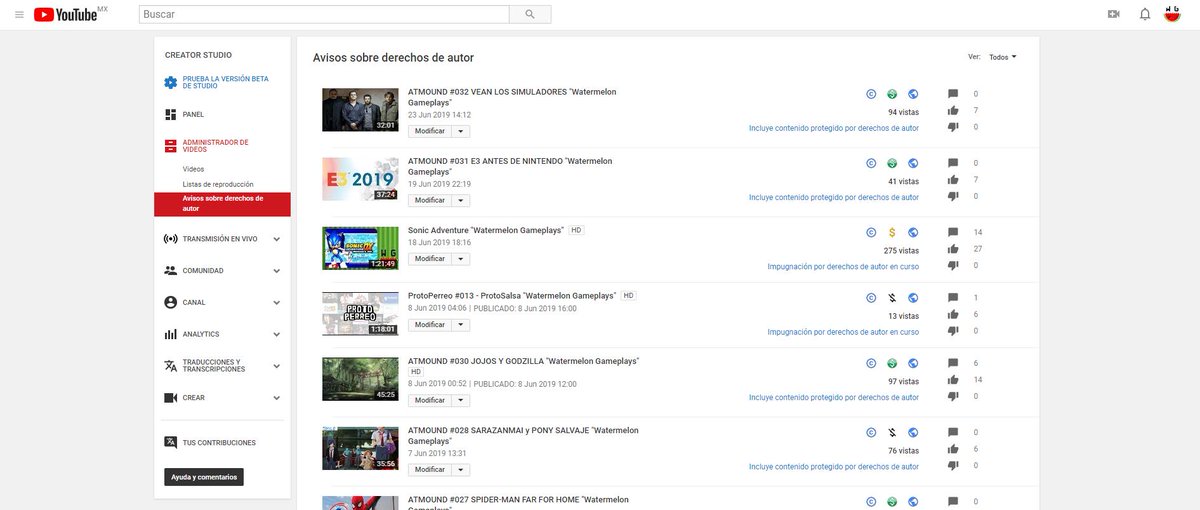Image resolution: width=1200 pixels, height=510 pixels.
Task: Click the Comunidad people icon
Action: [171, 271]
